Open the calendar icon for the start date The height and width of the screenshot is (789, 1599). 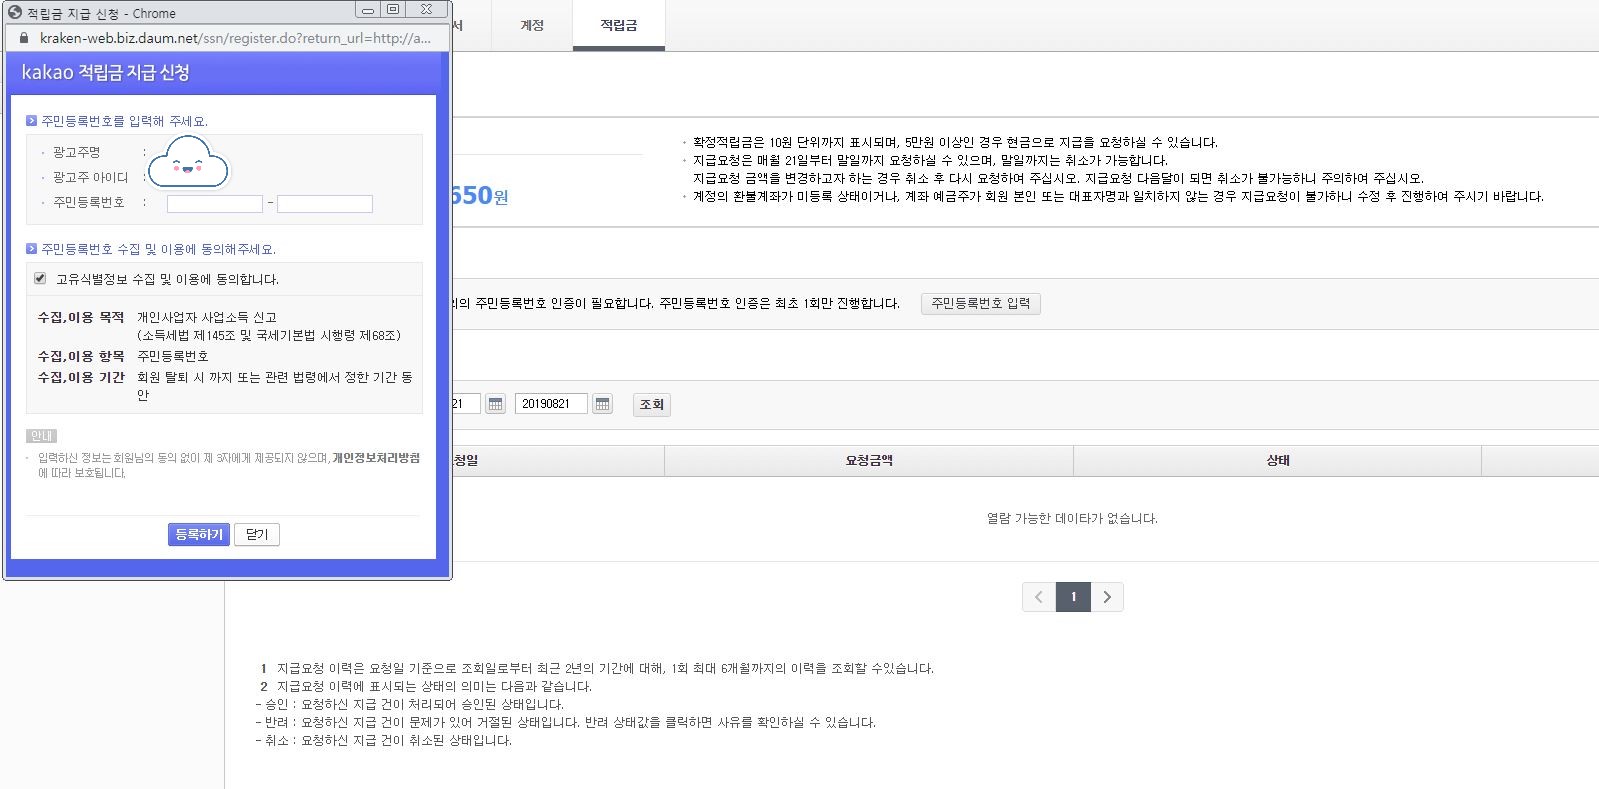click(x=495, y=404)
